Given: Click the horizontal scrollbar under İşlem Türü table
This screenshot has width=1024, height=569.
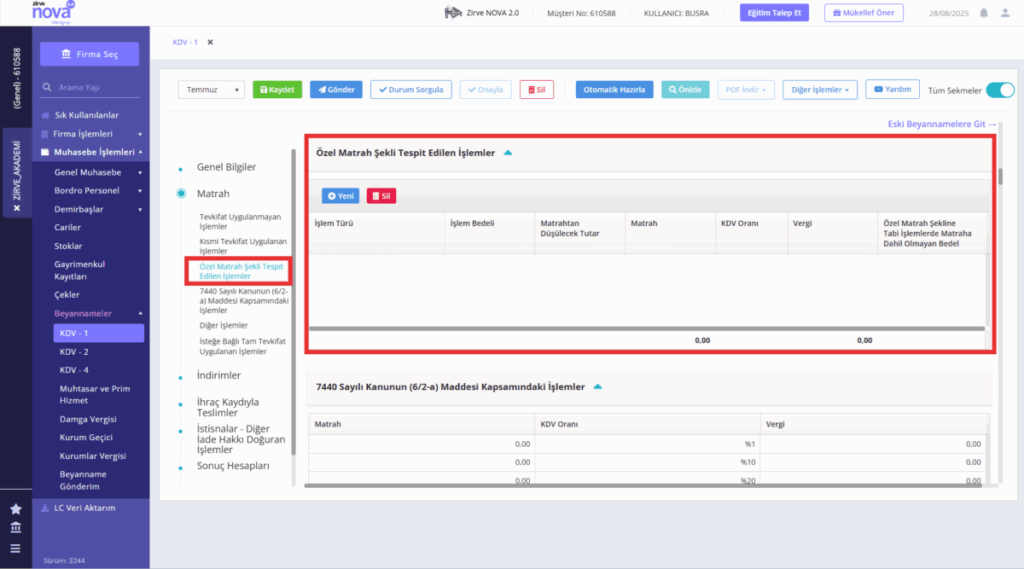Looking at the screenshot, I should click(647, 329).
